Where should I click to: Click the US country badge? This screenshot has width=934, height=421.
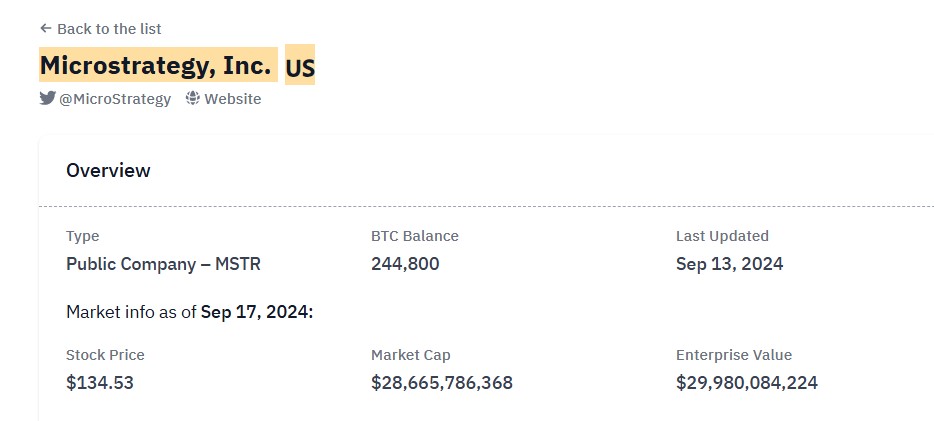(300, 65)
